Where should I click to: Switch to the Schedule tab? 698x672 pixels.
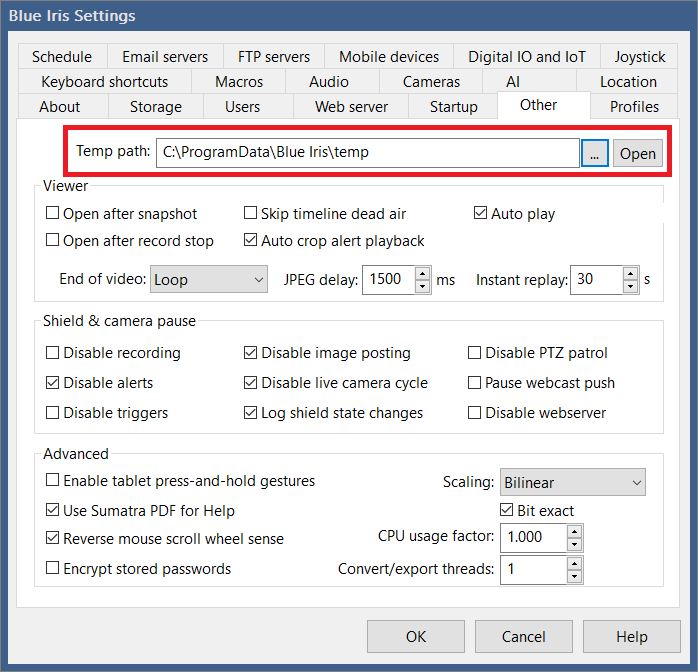point(62,57)
